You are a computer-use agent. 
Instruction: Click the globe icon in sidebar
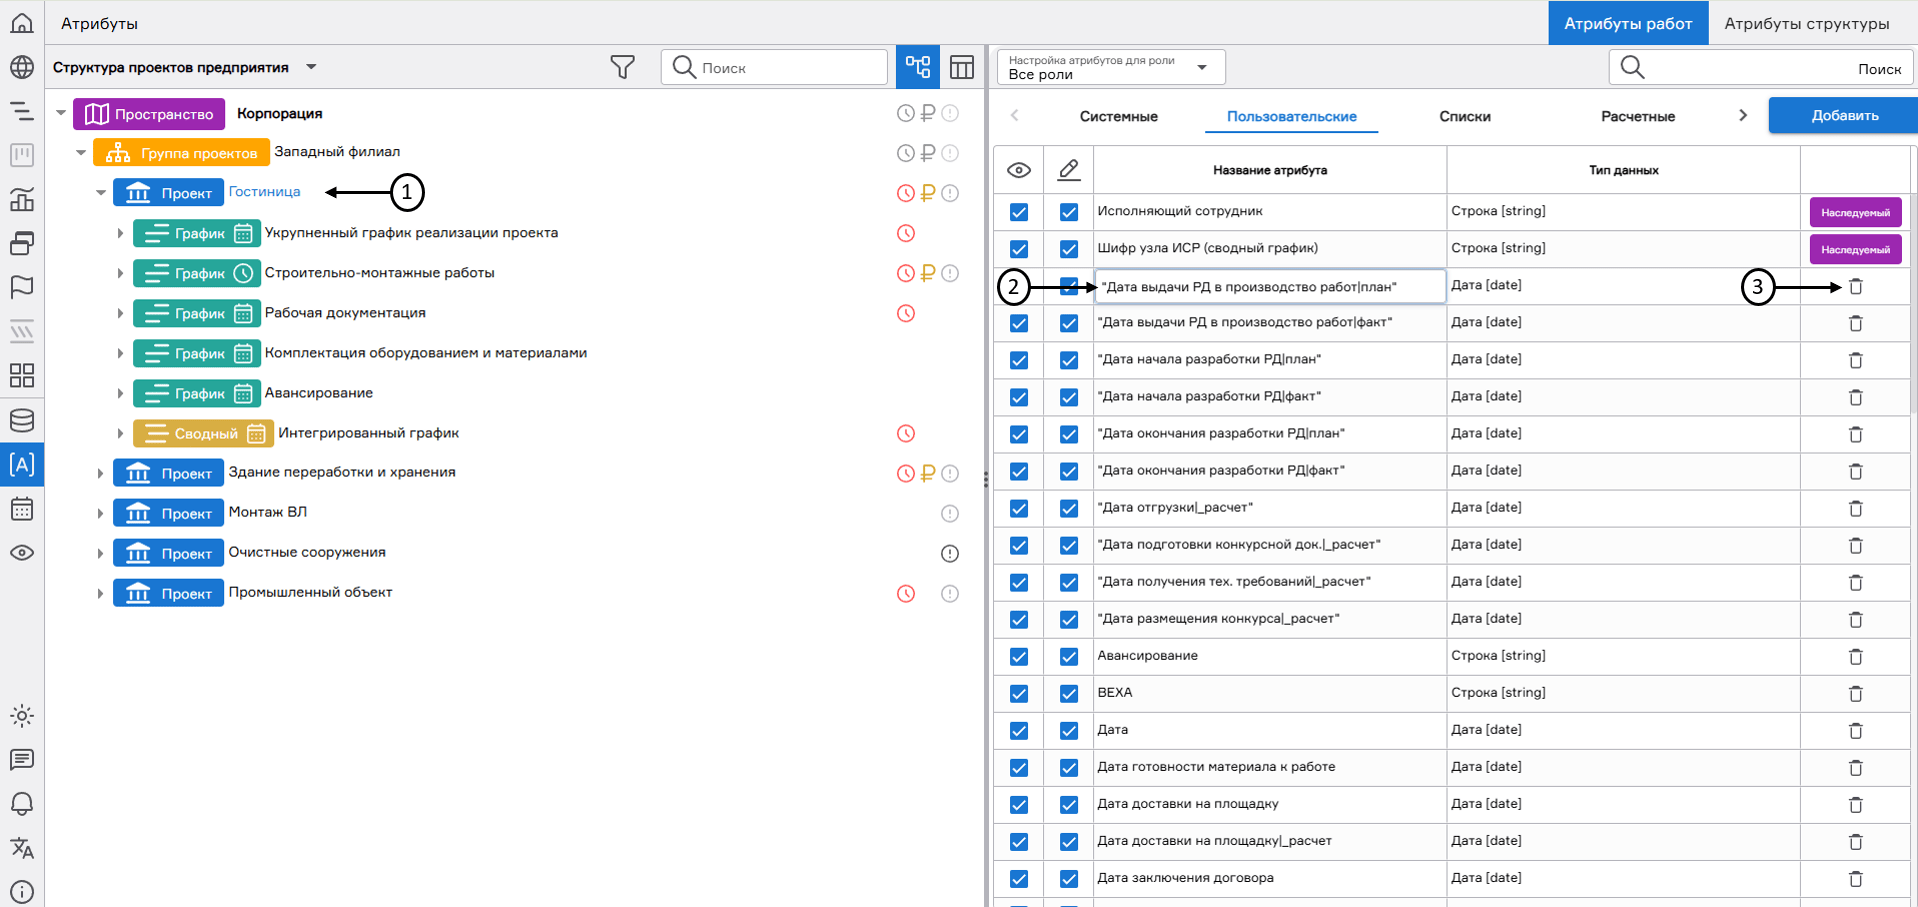tap(22, 67)
